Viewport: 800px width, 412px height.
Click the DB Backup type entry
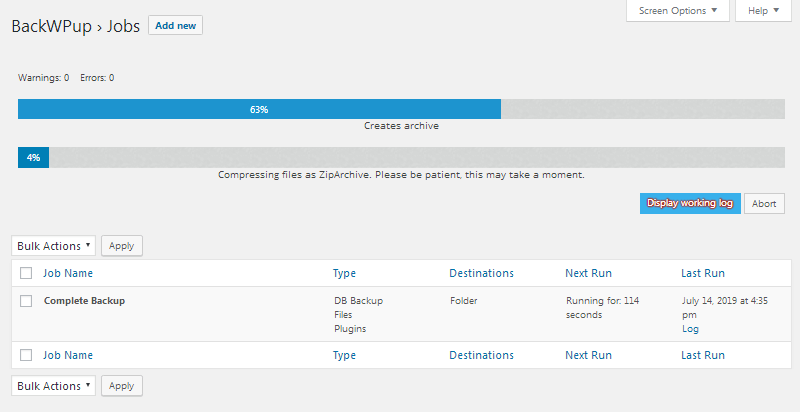pyautogui.click(x=359, y=301)
